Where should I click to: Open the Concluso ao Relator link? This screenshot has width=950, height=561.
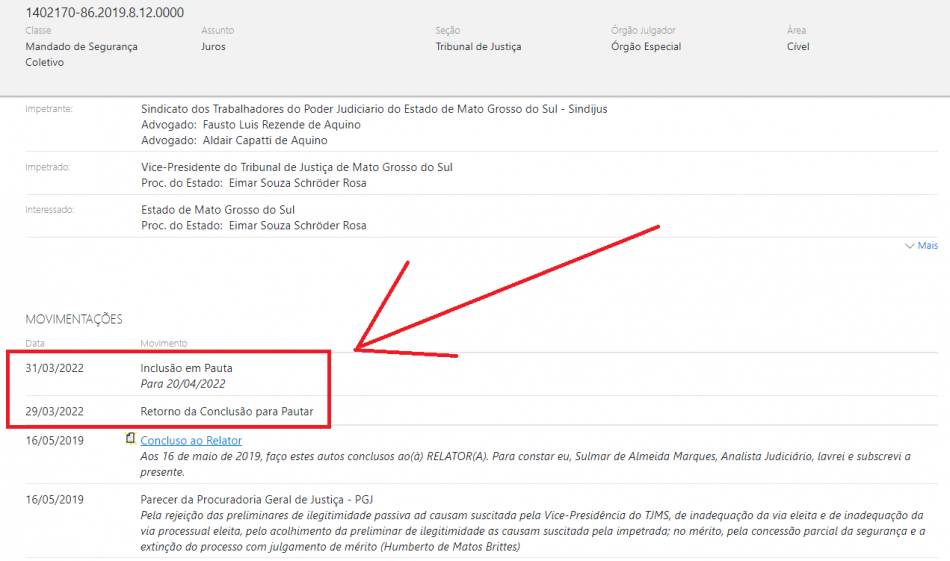(191, 440)
